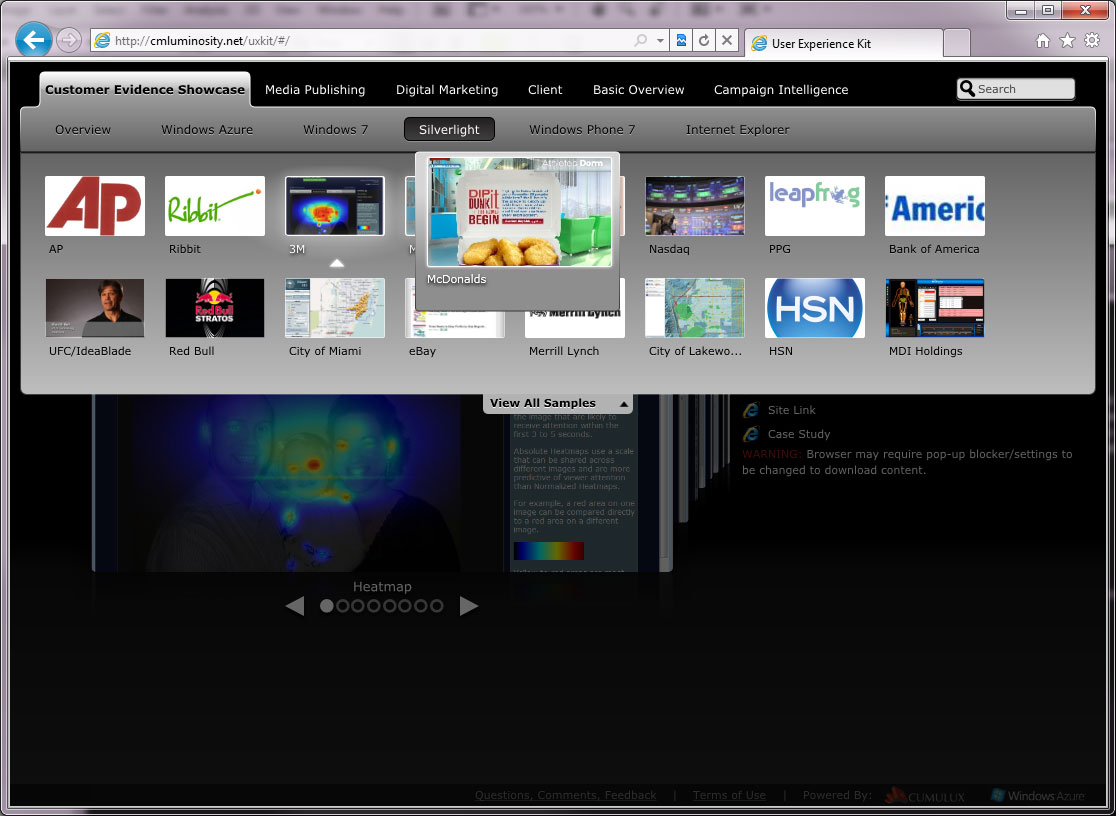This screenshot has width=1116, height=816.
Task: Open the Digital Marketing tab
Action: click(x=447, y=90)
